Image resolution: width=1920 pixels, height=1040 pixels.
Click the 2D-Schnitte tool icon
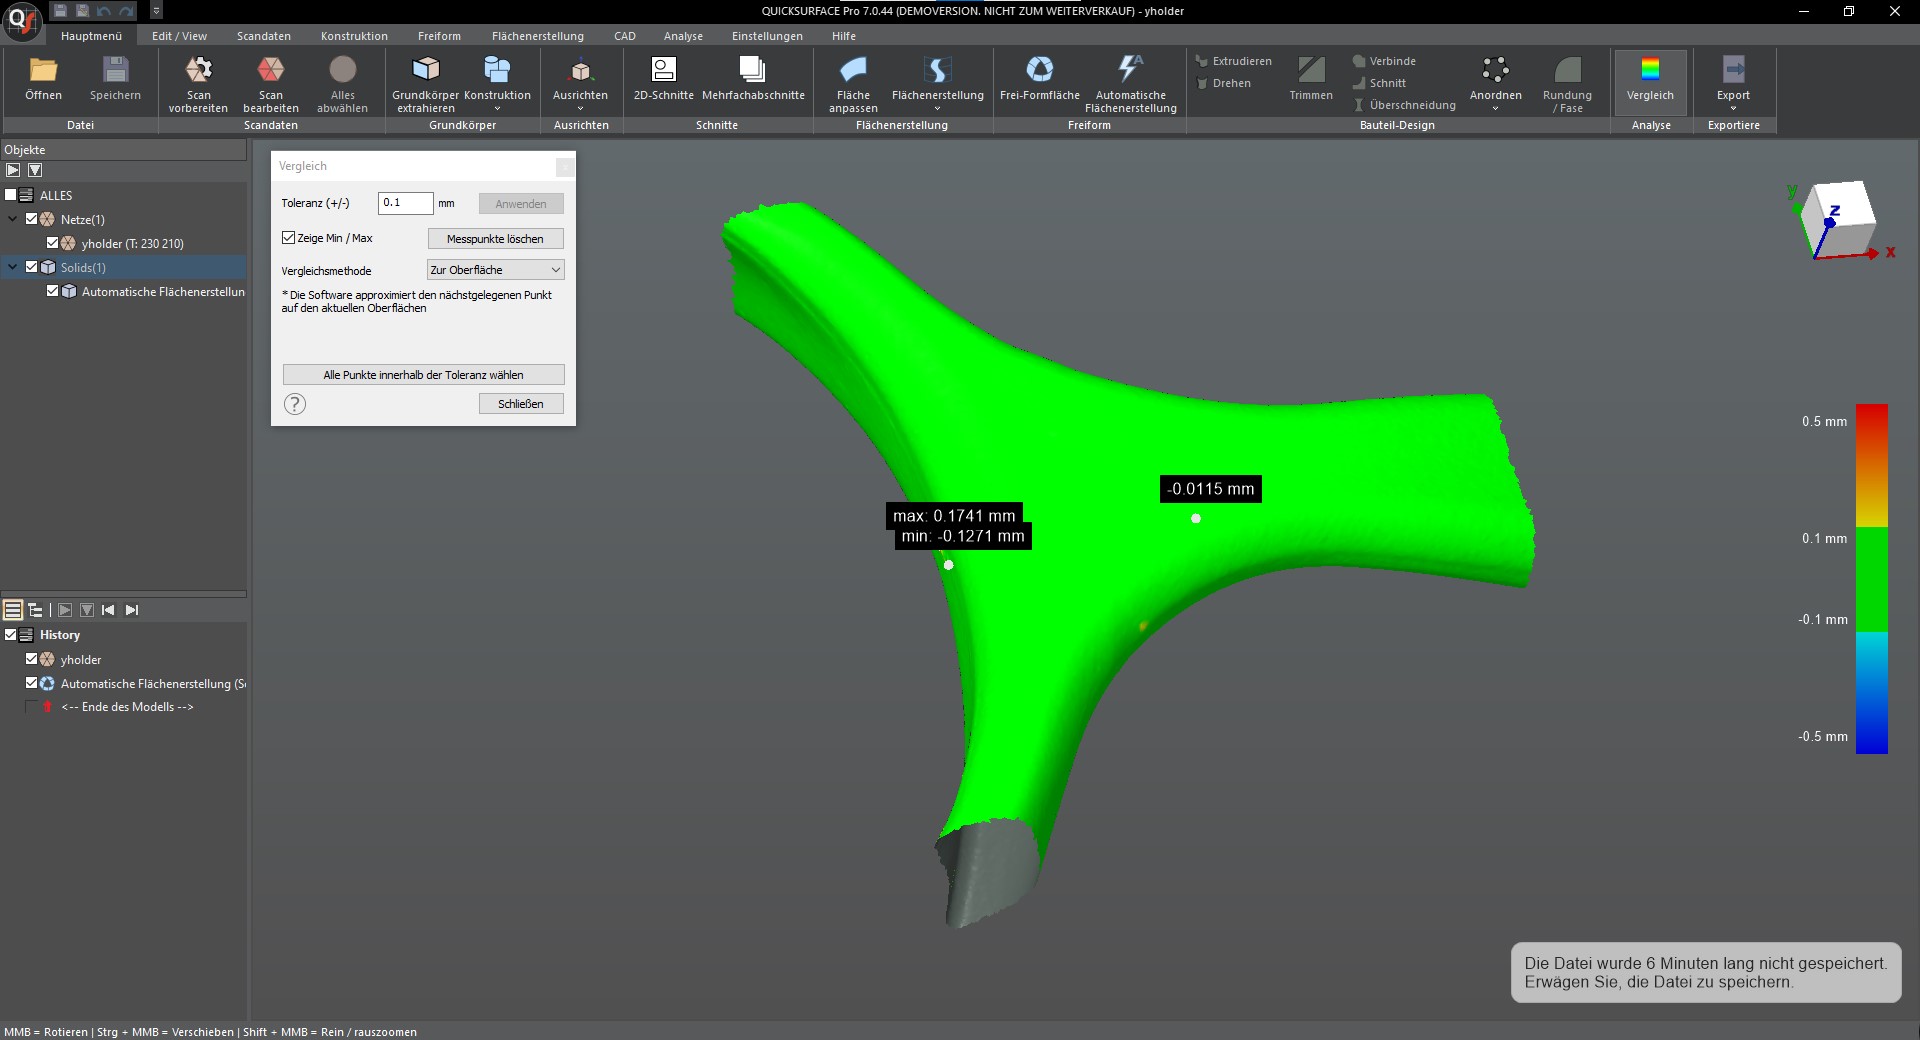663,70
